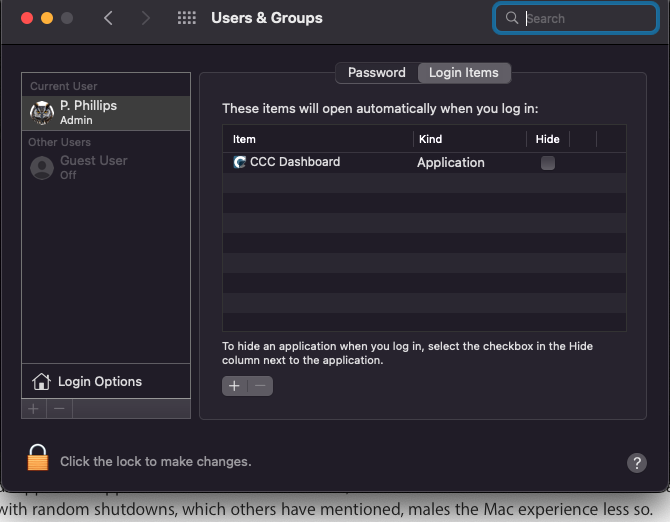Click the CCC Dashboard app icon
The height and width of the screenshot is (522, 670).
(x=239, y=162)
